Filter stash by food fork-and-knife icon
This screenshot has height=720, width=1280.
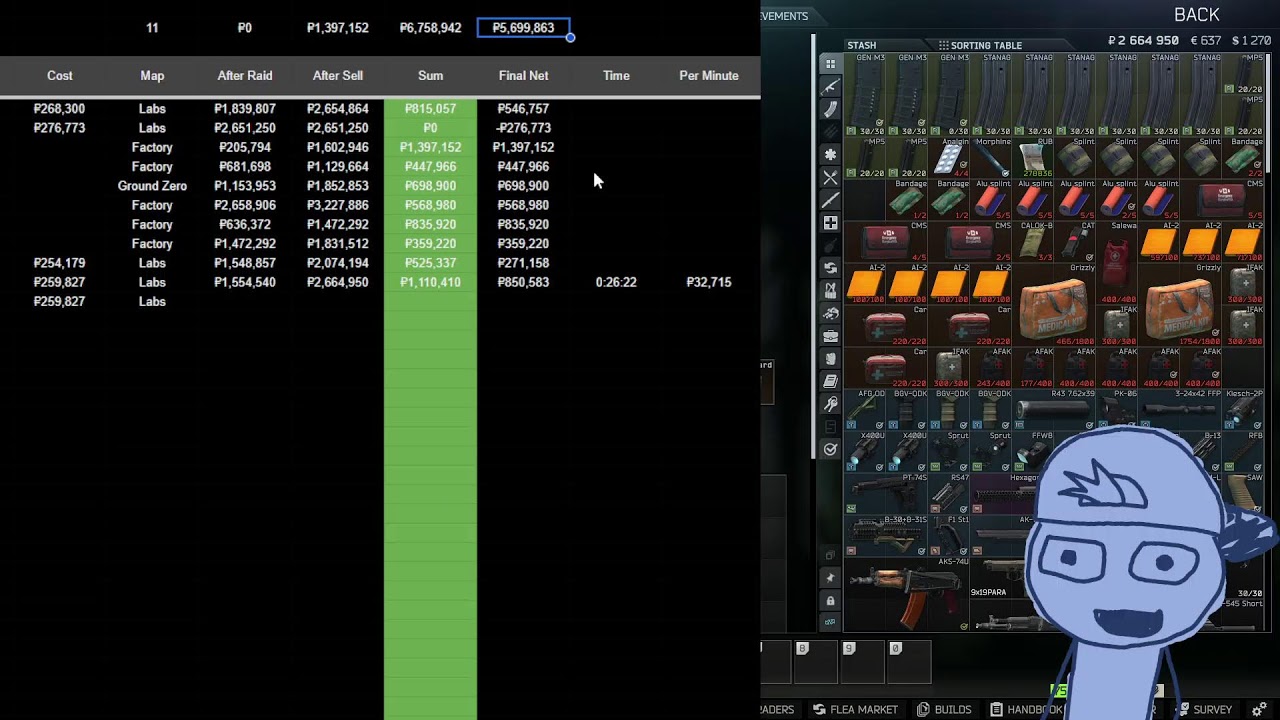click(x=830, y=178)
